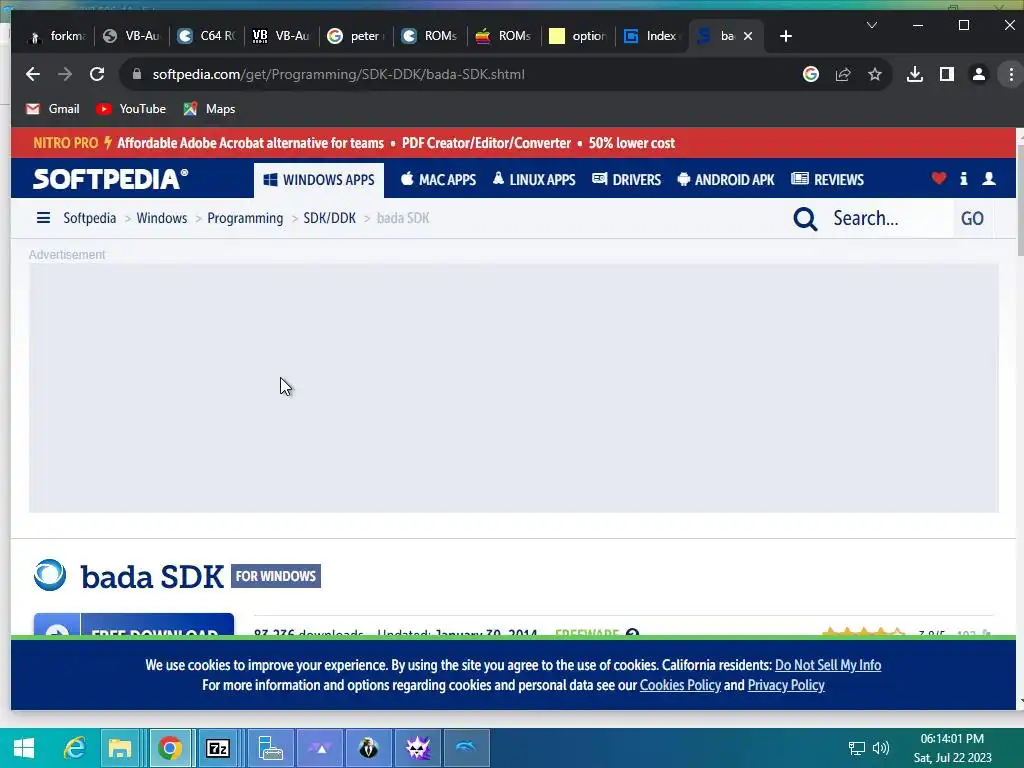Go to Softpedia breadcrumb link
This screenshot has height=768, width=1024.
tap(89, 218)
